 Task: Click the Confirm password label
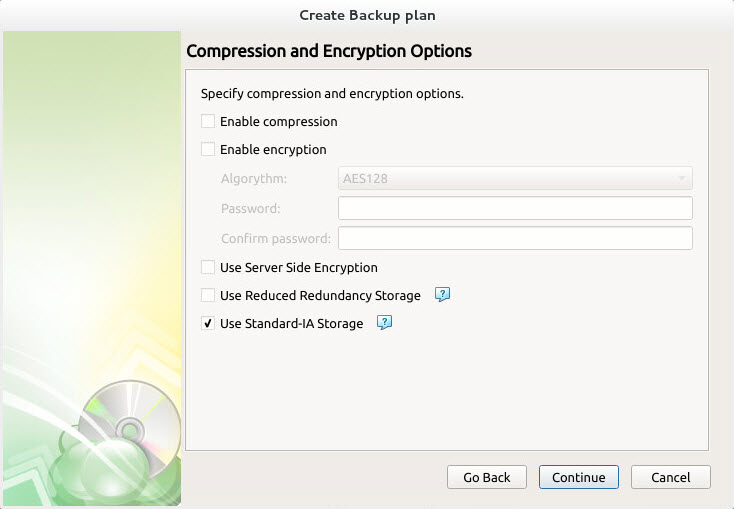click(275, 238)
